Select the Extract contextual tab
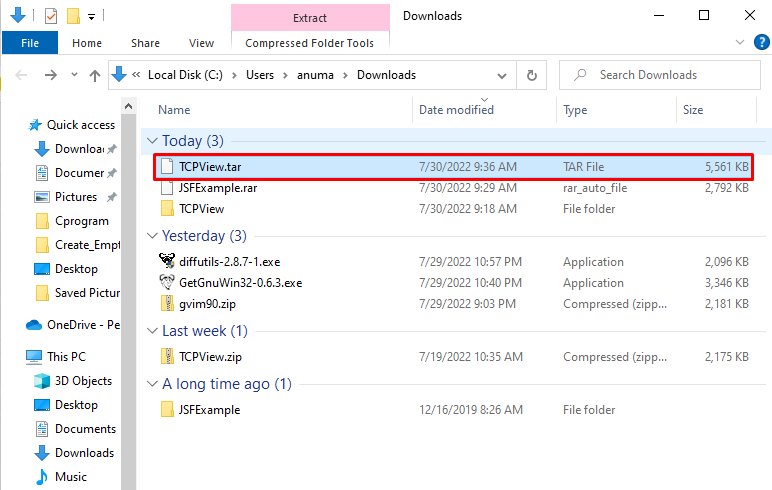This screenshot has width=772, height=490. click(x=310, y=18)
